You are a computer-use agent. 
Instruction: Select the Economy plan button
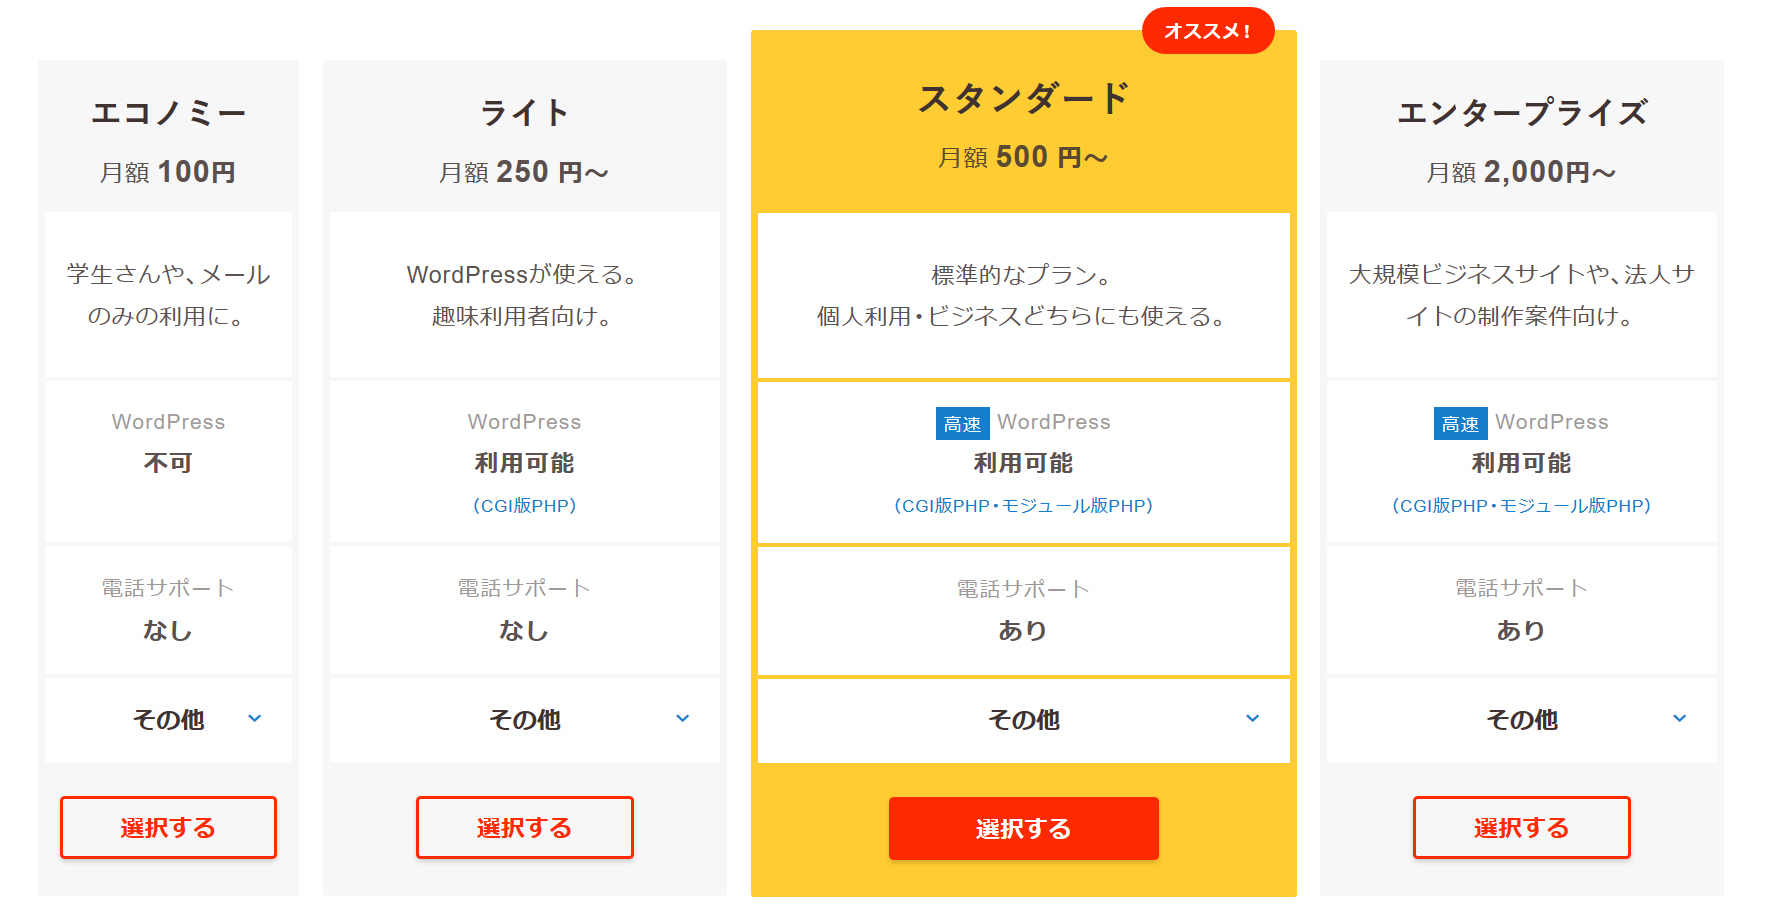point(168,827)
